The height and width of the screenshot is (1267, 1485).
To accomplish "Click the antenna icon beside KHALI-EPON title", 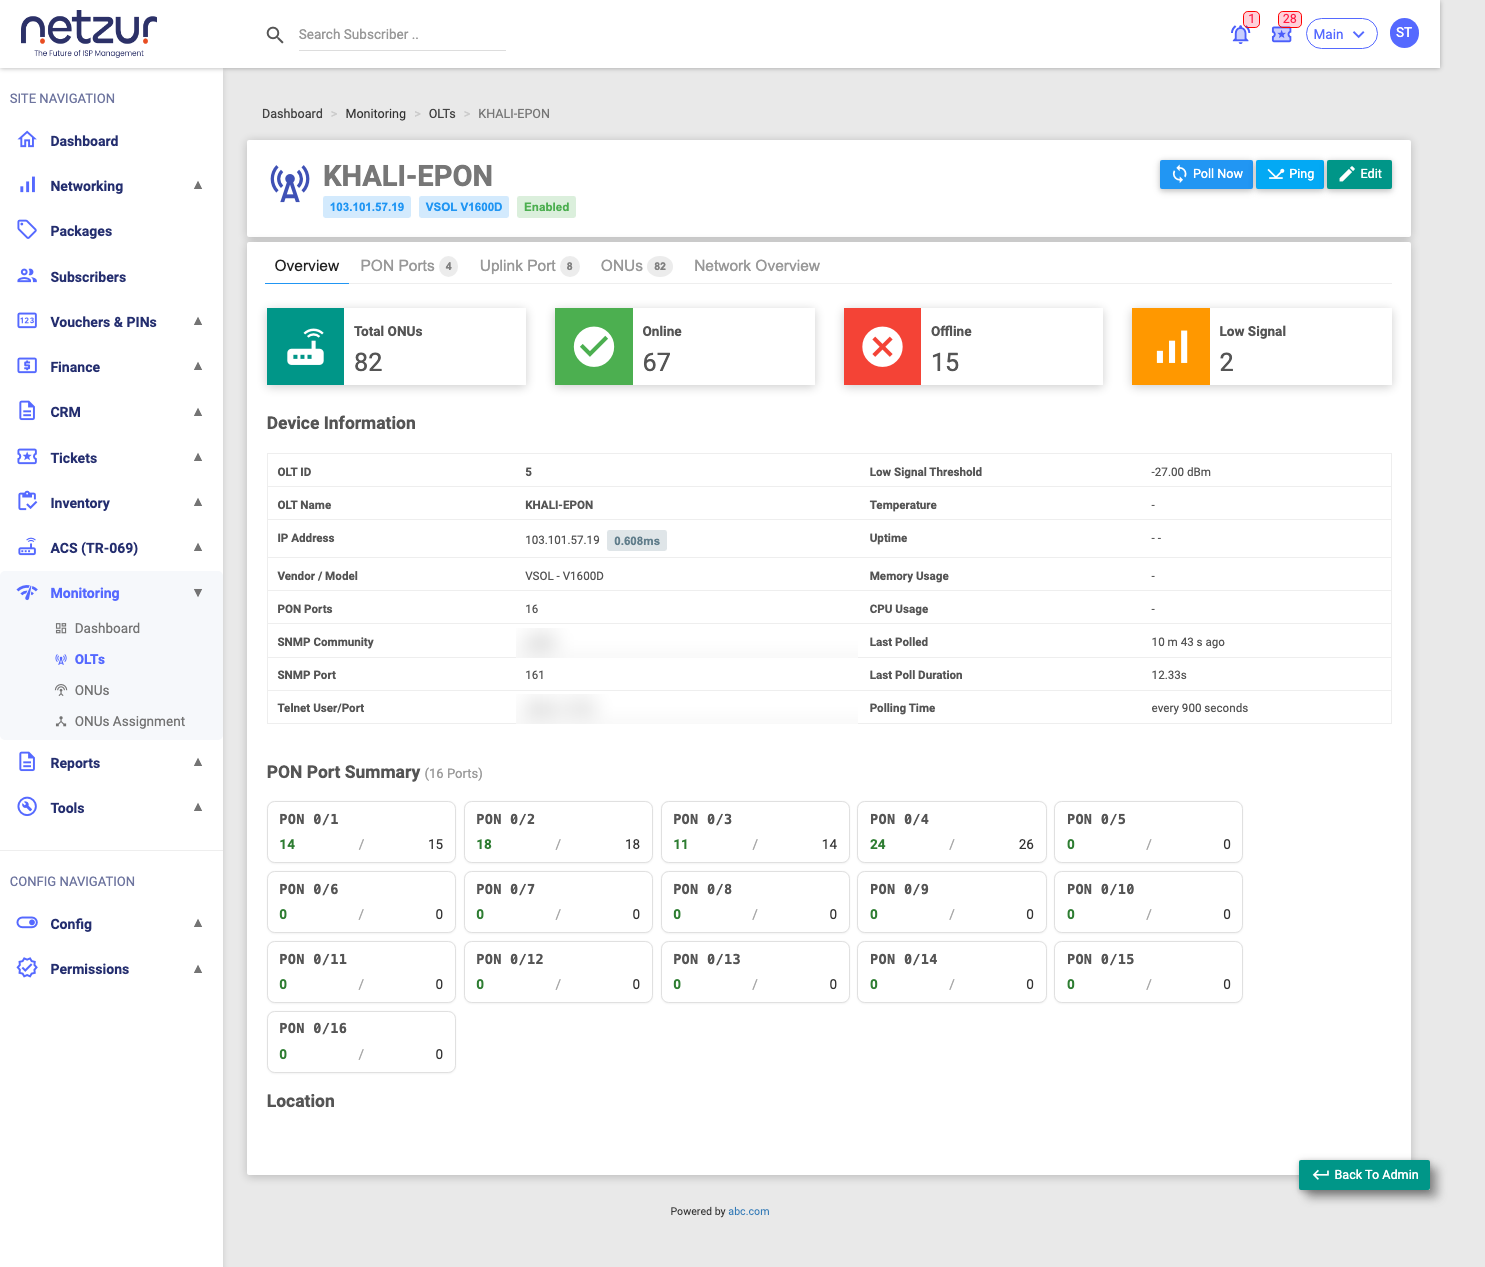I will (290, 184).
